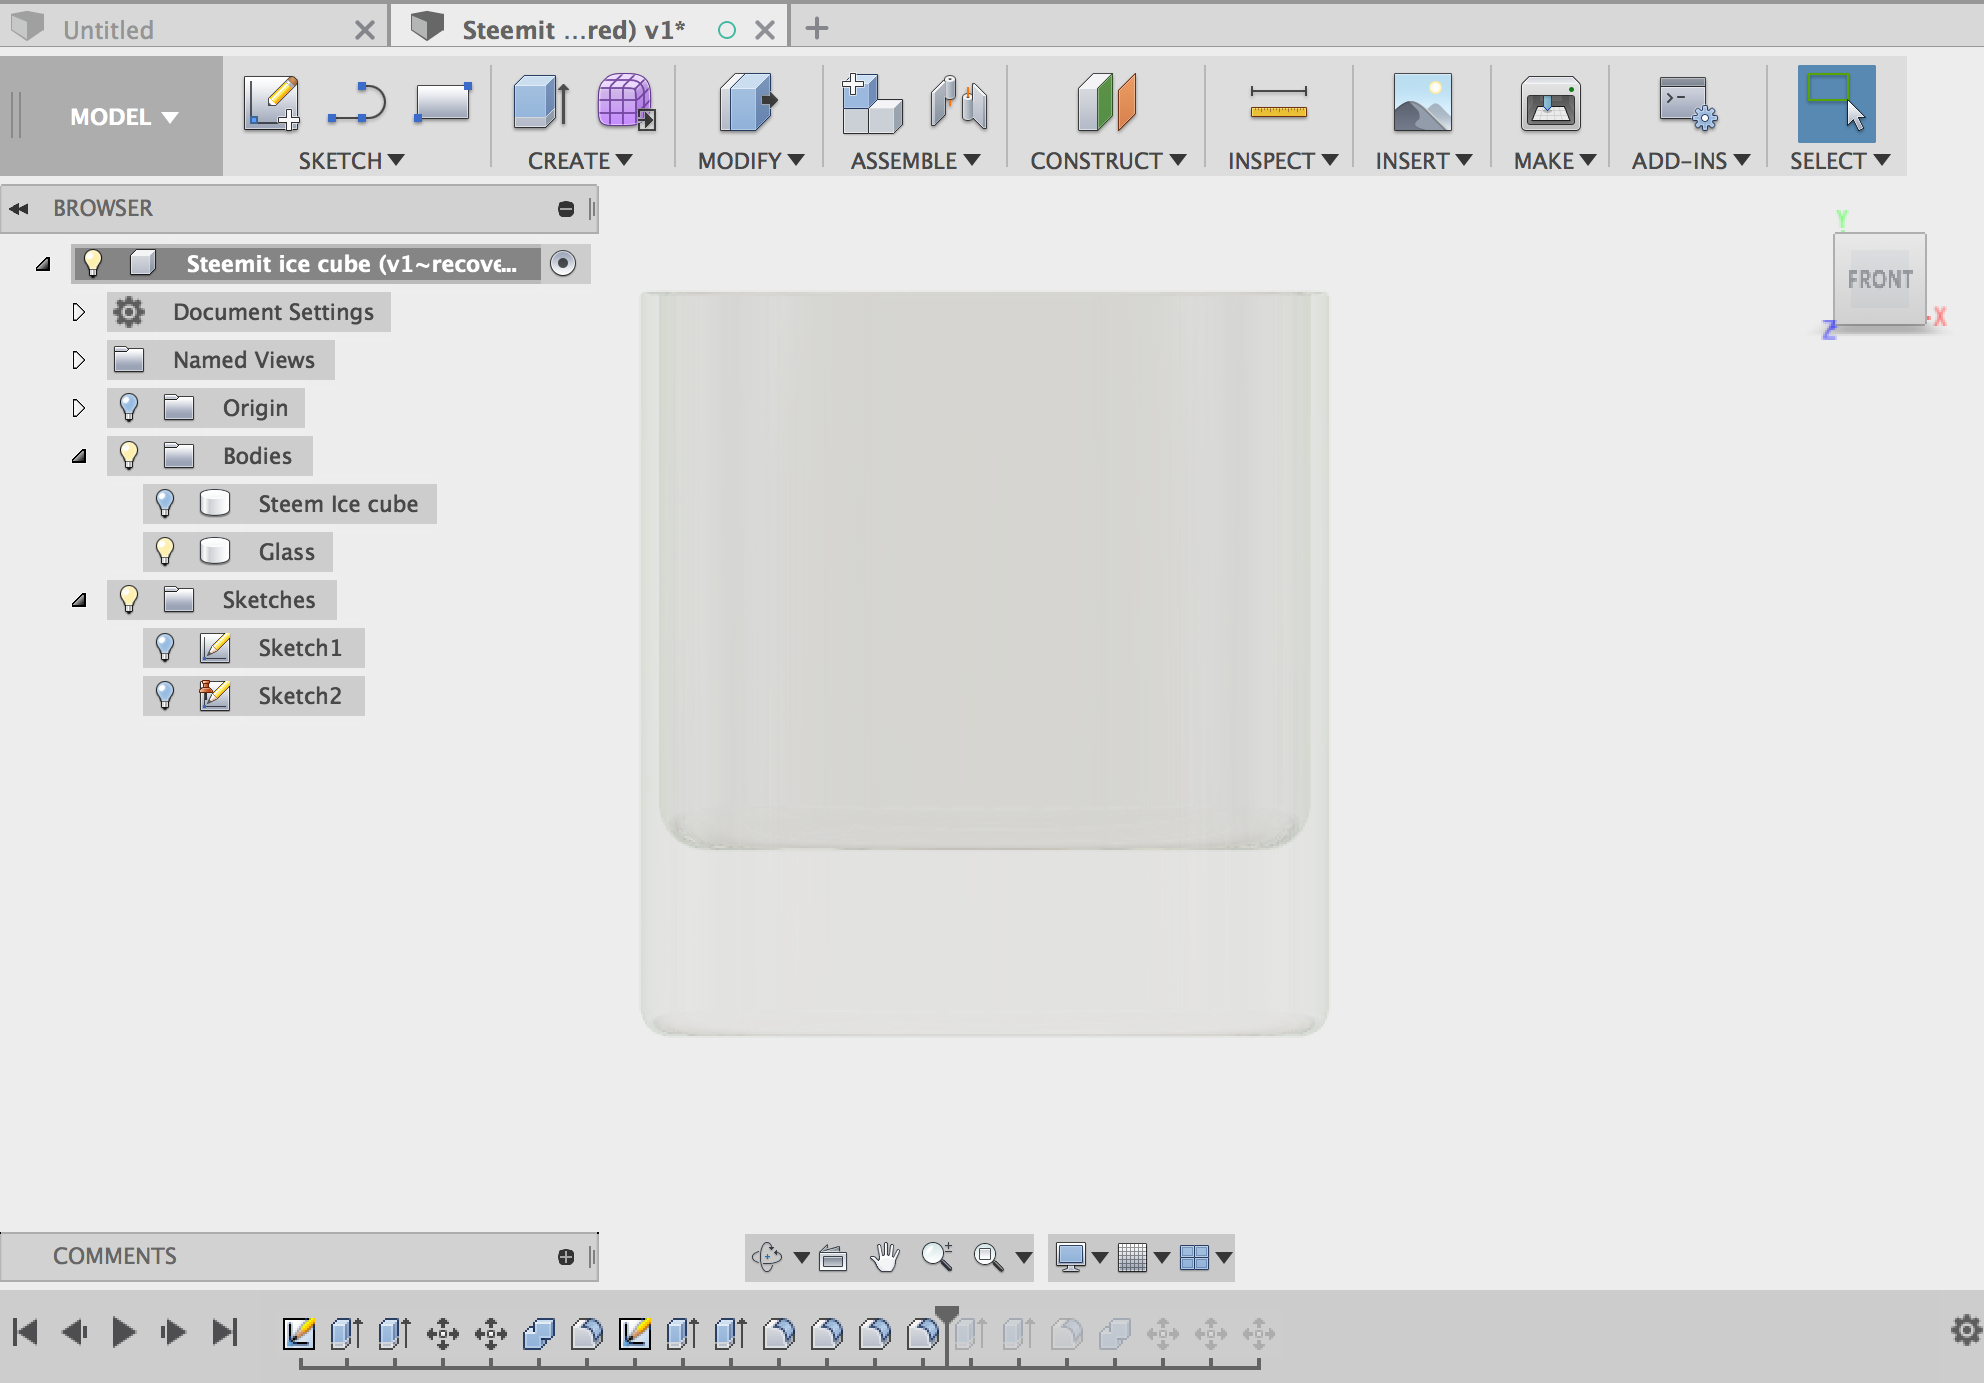This screenshot has width=1984, height=1383.
Task: Toggle visibility of Glass body
Action: click(165, 552)
